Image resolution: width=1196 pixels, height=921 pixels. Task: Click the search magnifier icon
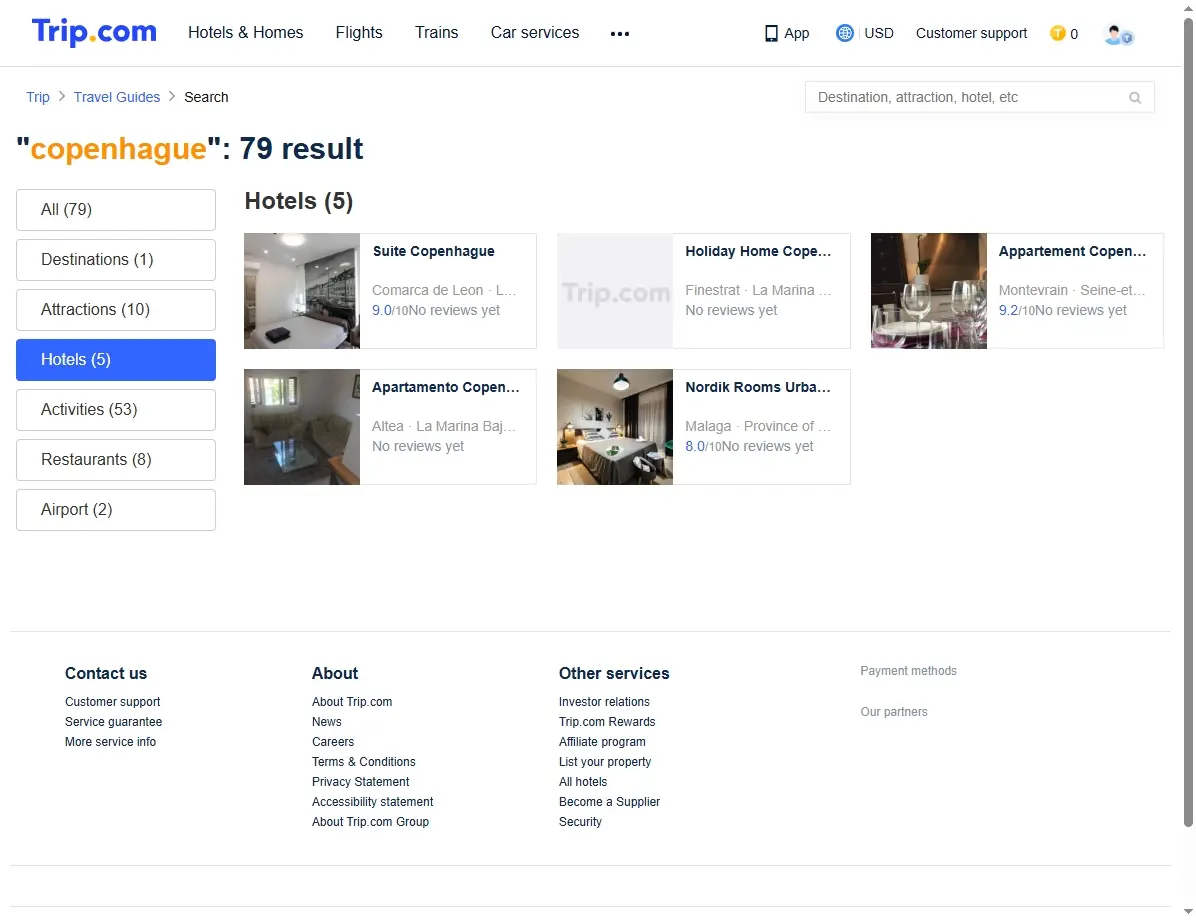[1135, 98]
